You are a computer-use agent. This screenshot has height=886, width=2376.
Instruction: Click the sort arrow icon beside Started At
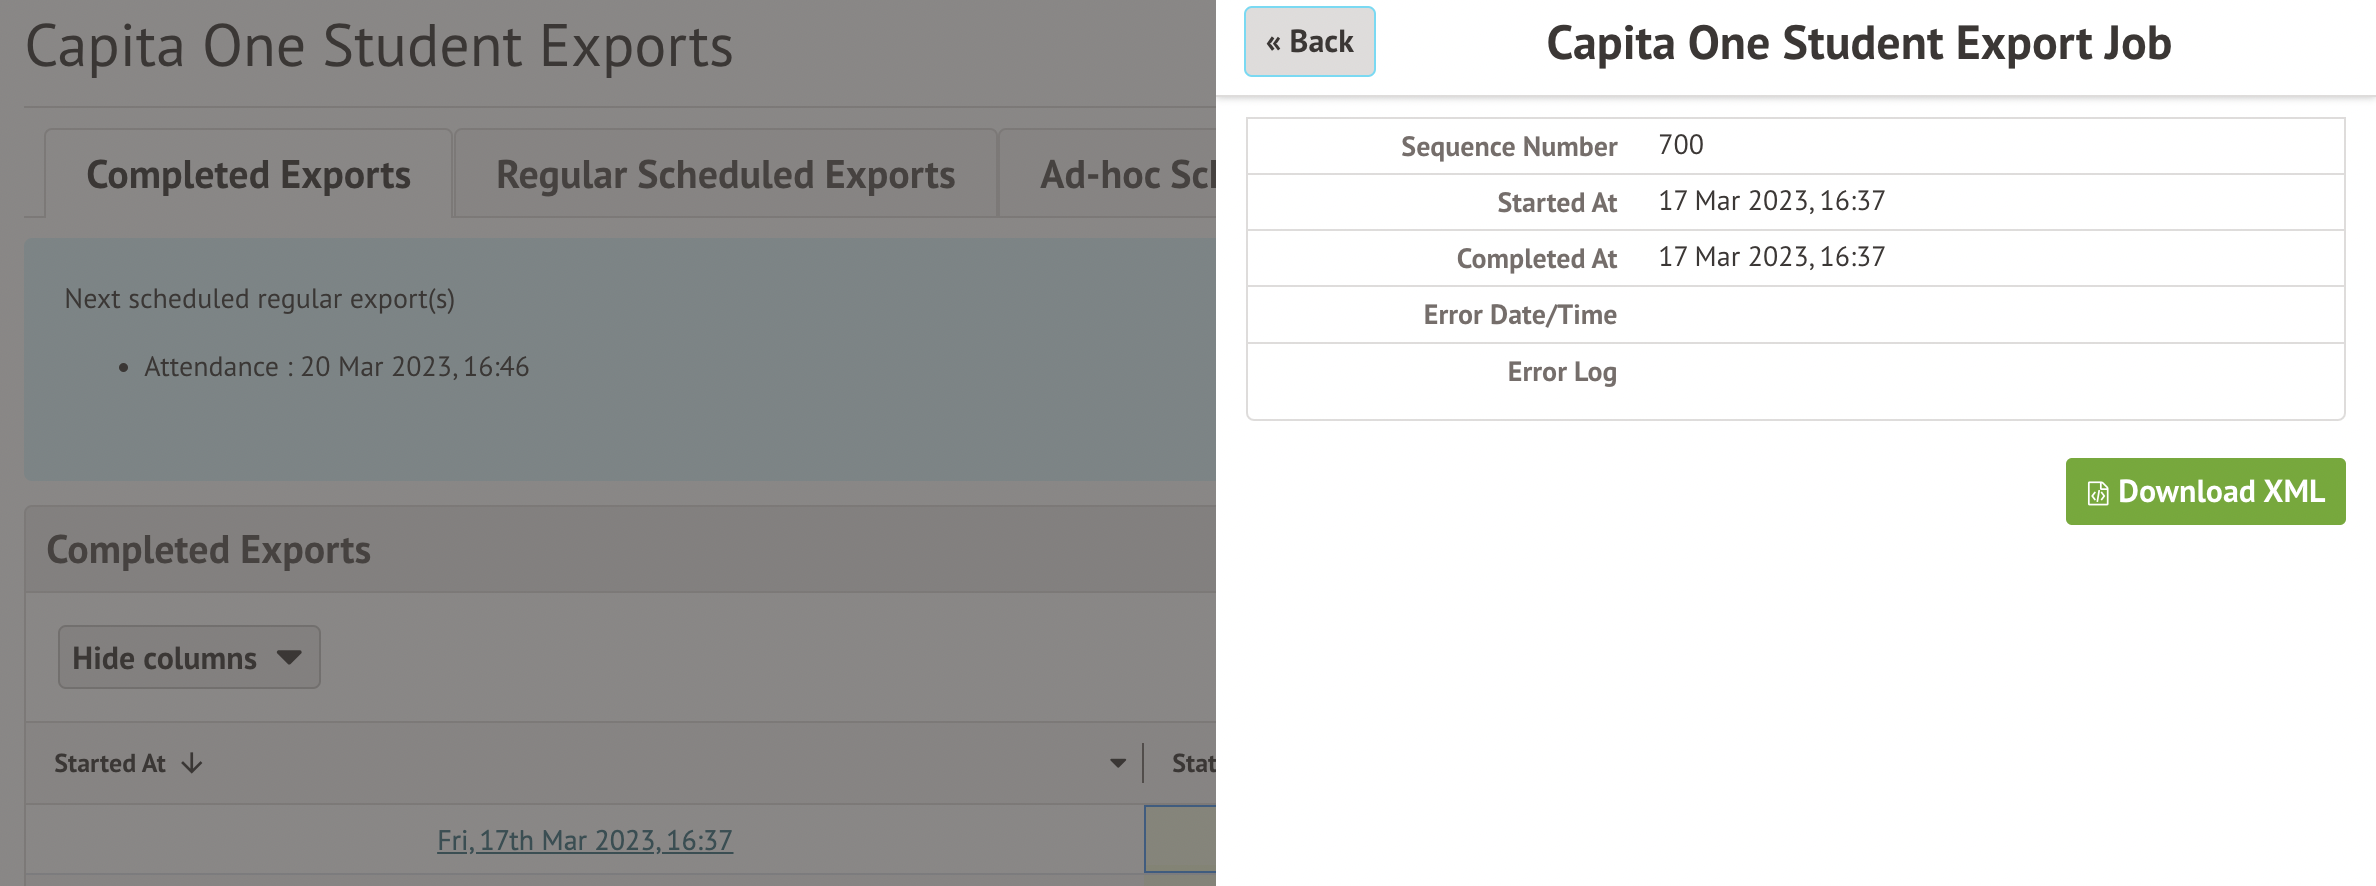(192, 764)
